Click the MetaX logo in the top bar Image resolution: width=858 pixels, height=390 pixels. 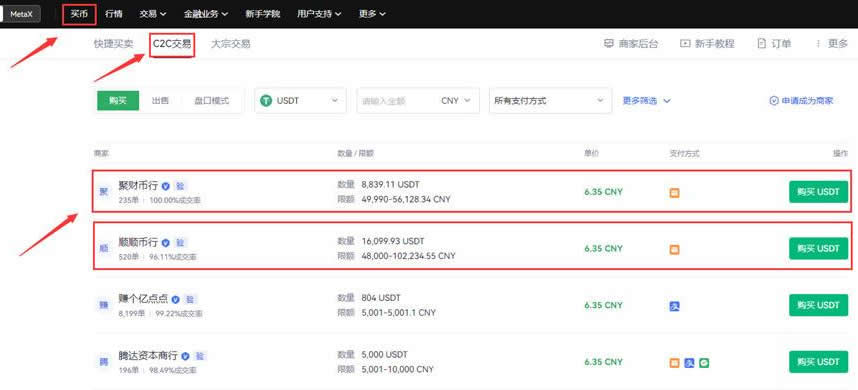(x=21, y=14)
